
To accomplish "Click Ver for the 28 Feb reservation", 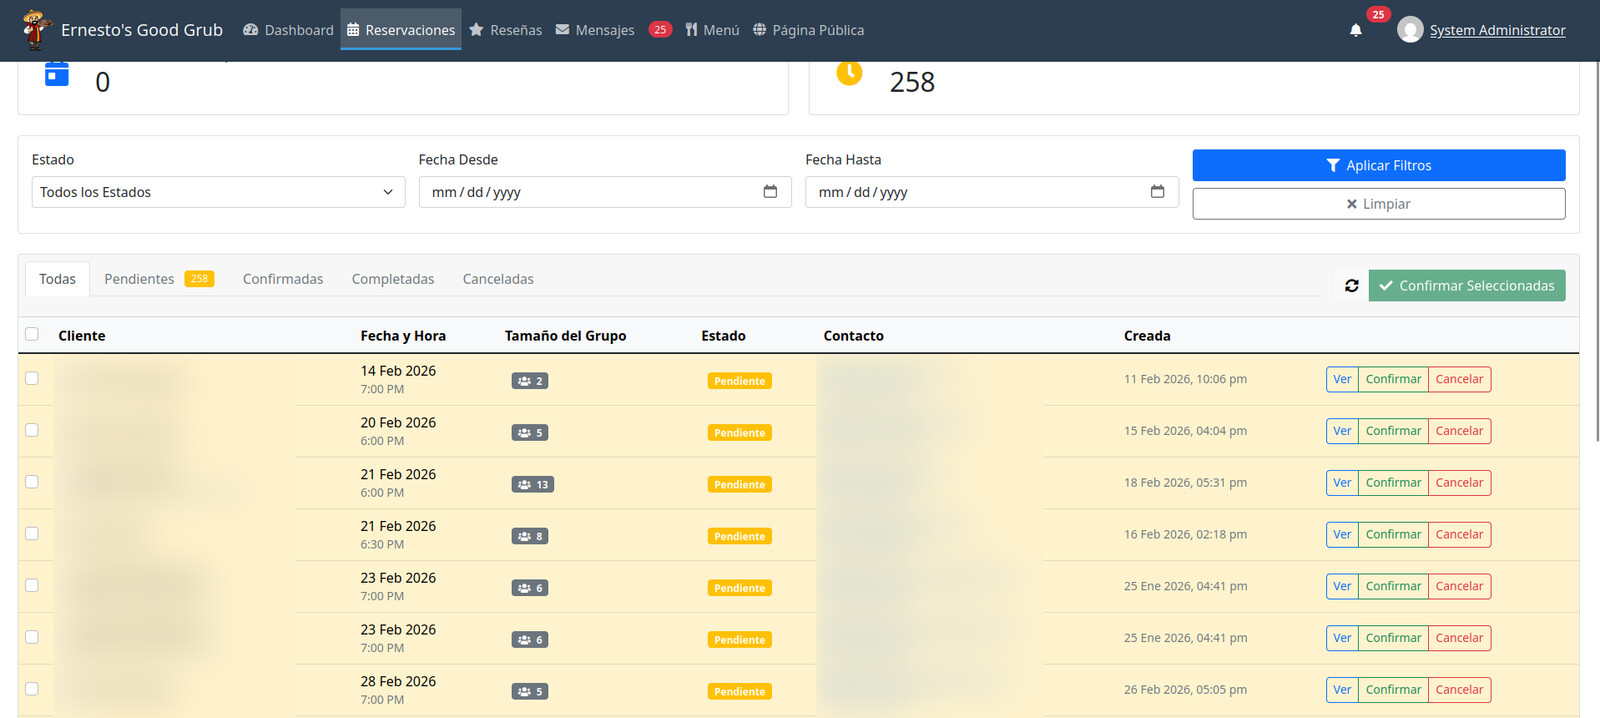I will pyautogui.click(x=1342, y=690).
